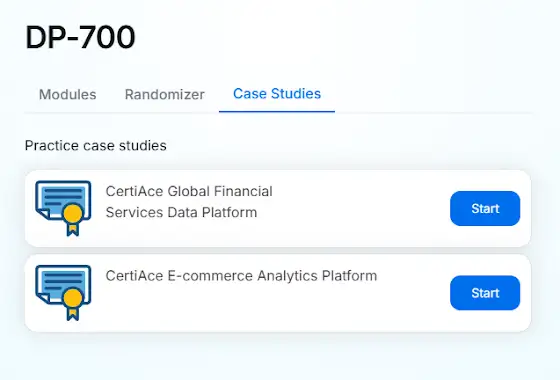Click the Practice case studies label
The height and width of the screenshot is (380, 560).
coord(96,146)
